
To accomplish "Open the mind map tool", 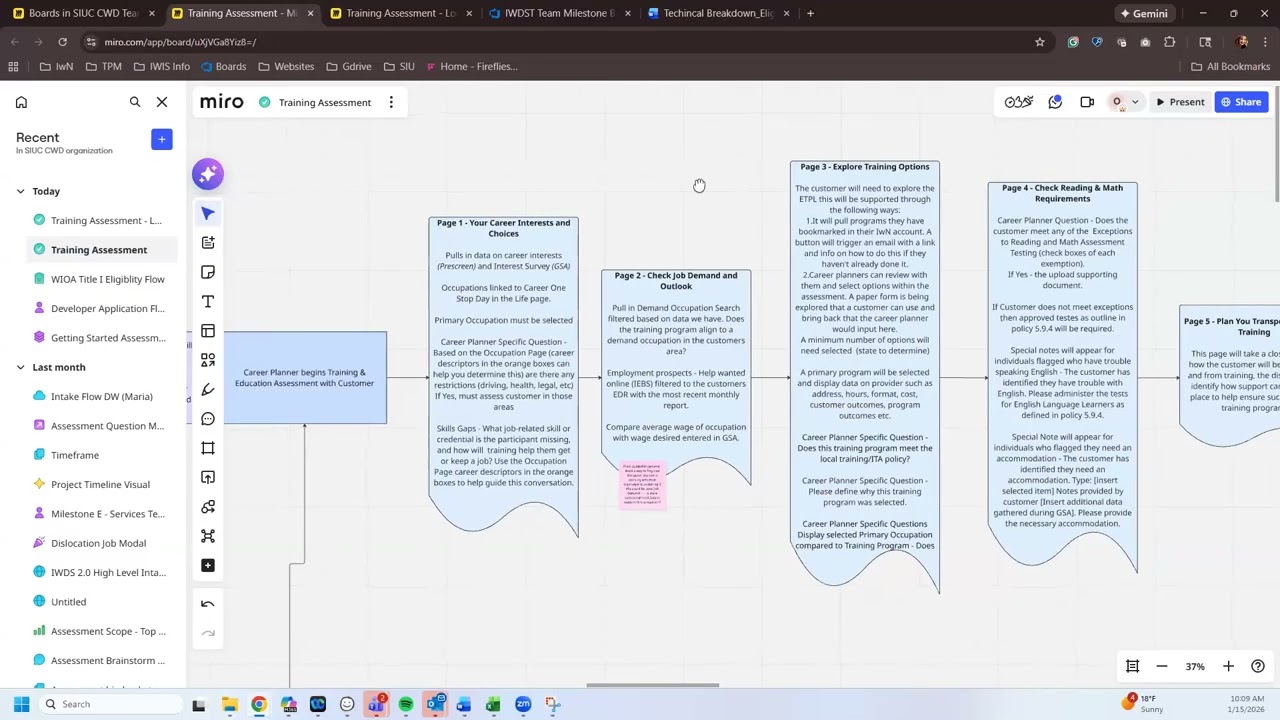I will (208, 536).
